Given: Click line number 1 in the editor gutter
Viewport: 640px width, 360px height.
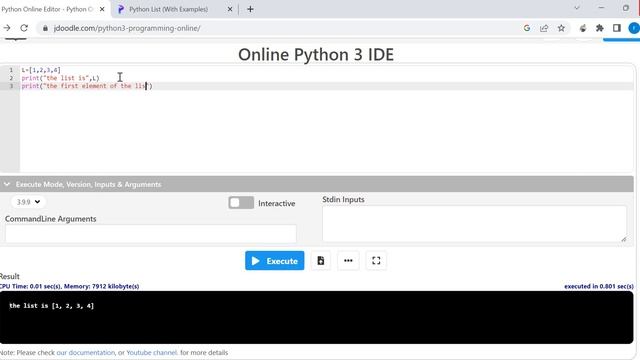Looking at the screenshot, I should pyautogui.click(x=11, y=70).
